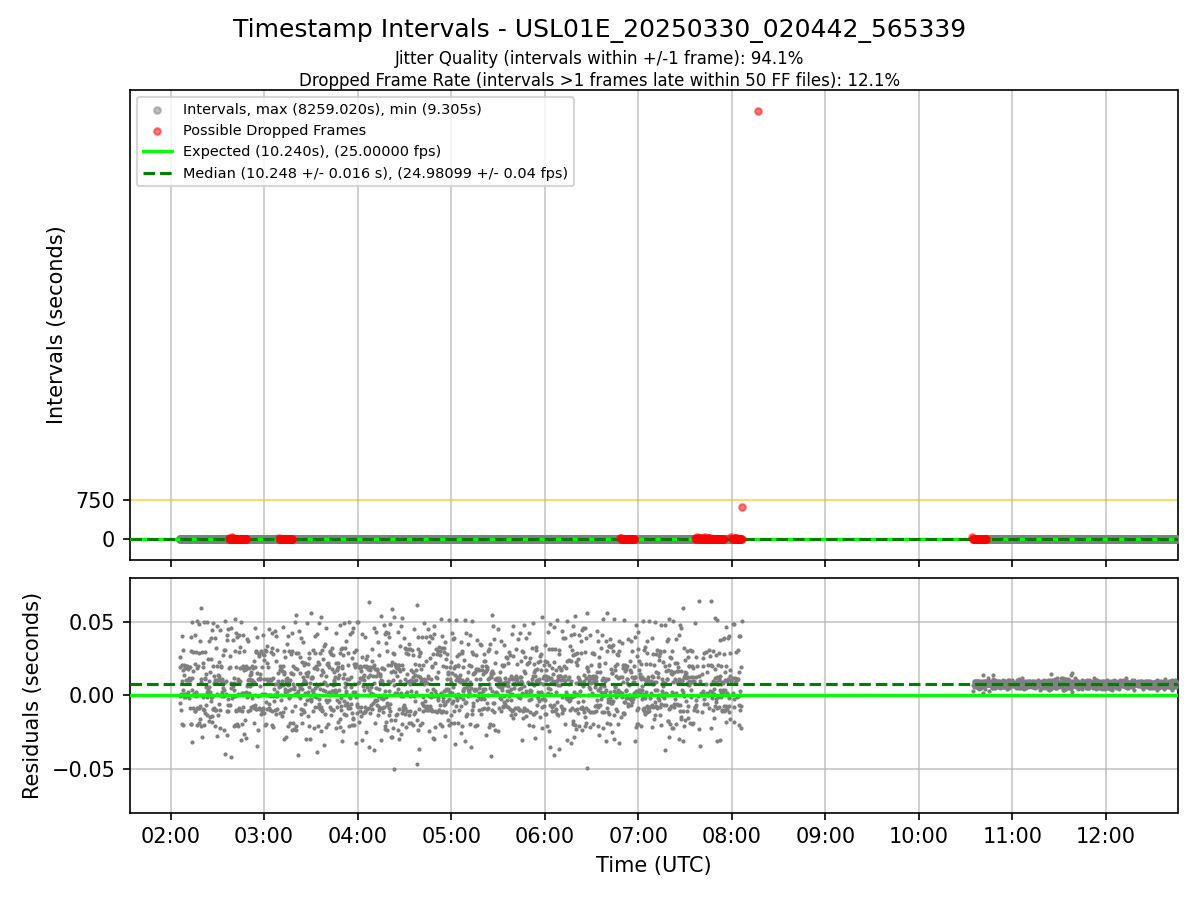Click the red dropped-frame cluster near 02:40
The height and width of the screenshot is (900, 1200).
pos(238,539)
